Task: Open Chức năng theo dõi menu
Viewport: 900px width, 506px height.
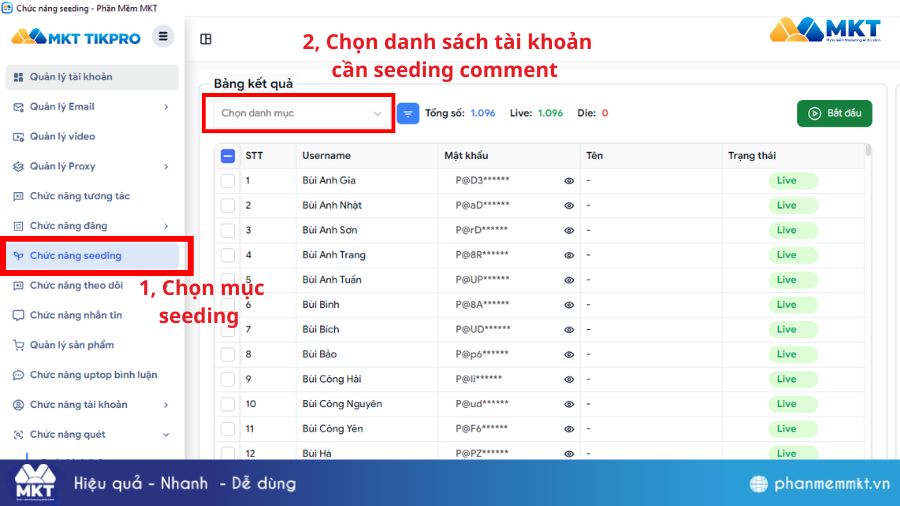Action: pos(92,286)
